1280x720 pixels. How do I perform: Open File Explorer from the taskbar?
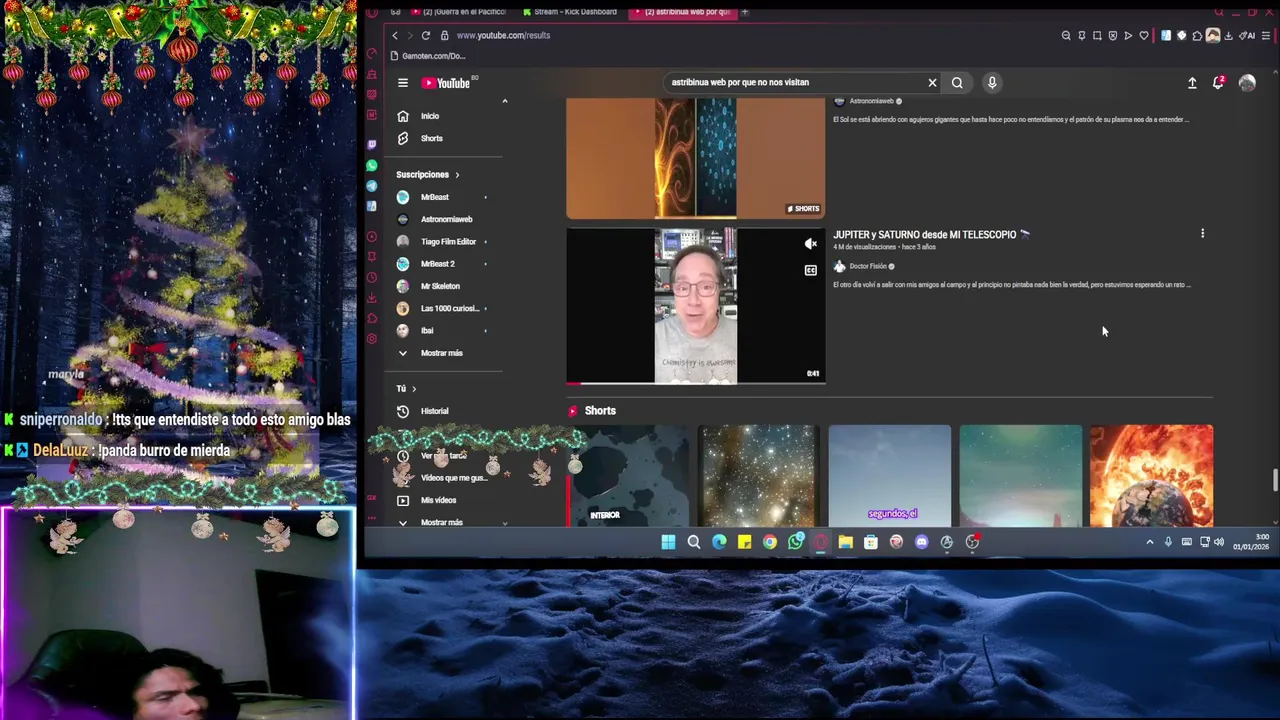[845, 542]
